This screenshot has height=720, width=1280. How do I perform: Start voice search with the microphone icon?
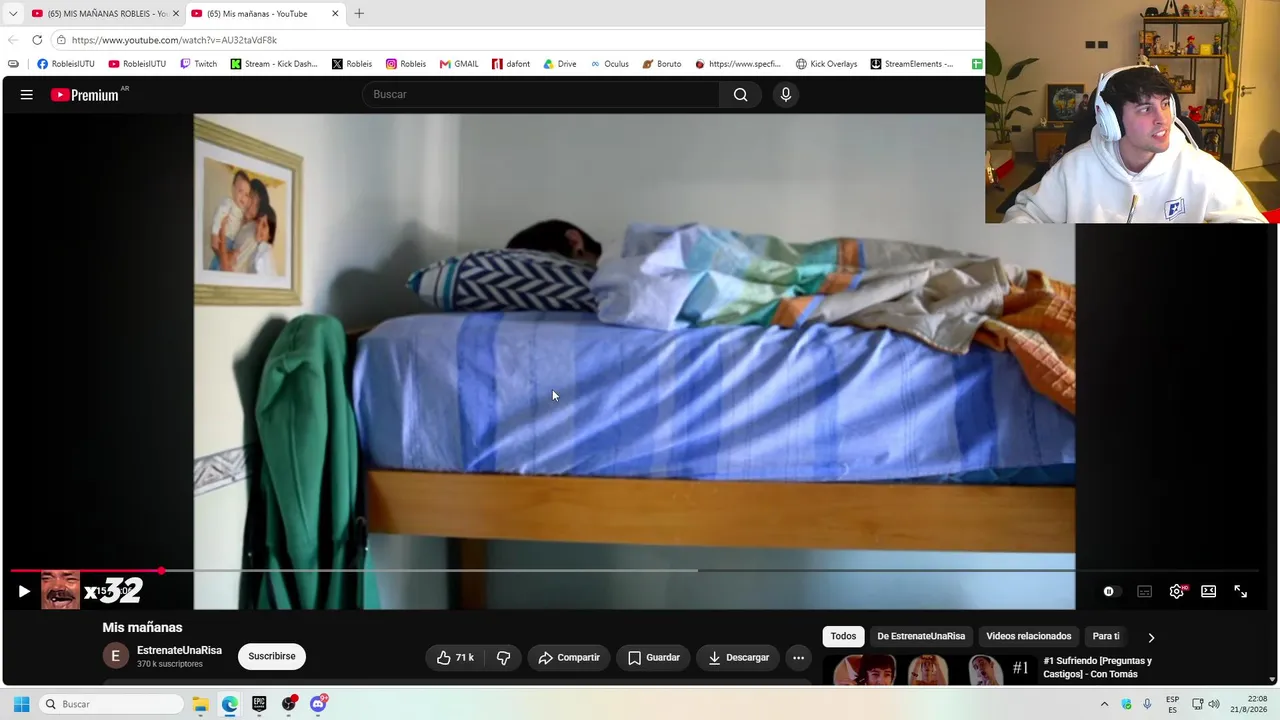point(786,95)
